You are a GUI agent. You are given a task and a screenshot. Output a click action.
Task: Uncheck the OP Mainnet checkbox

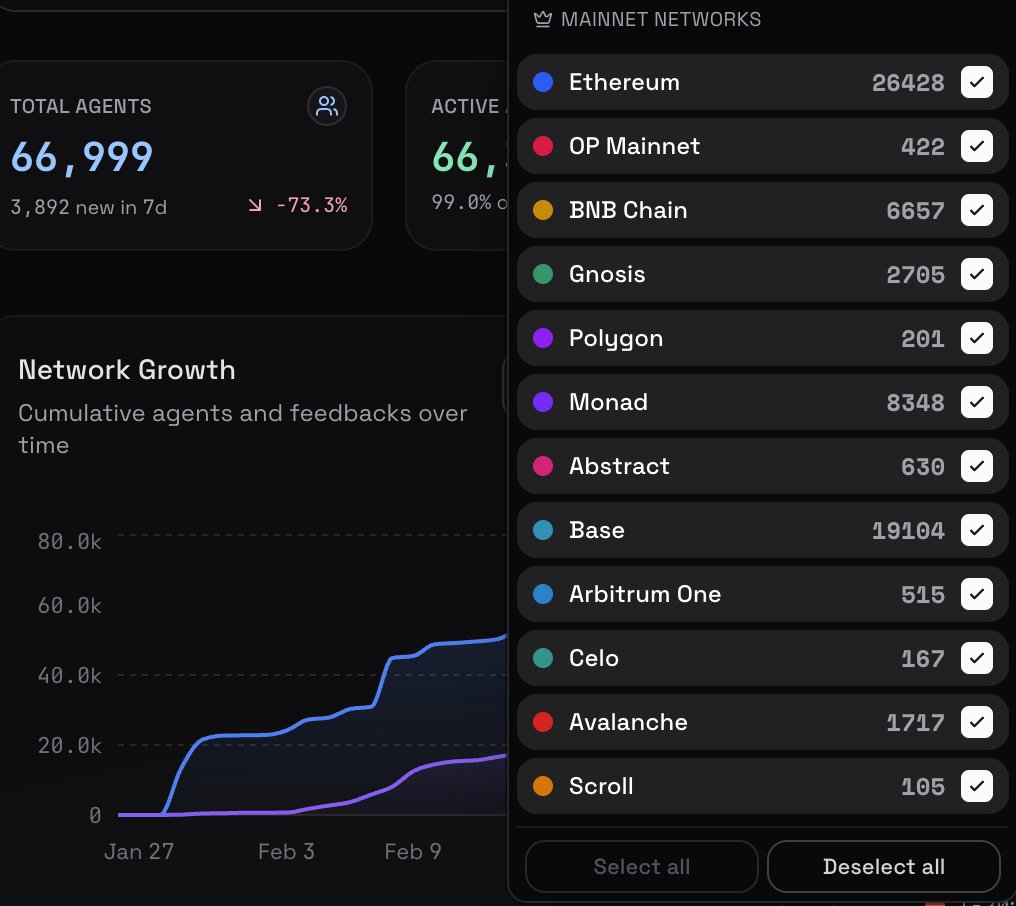[976, 146]
